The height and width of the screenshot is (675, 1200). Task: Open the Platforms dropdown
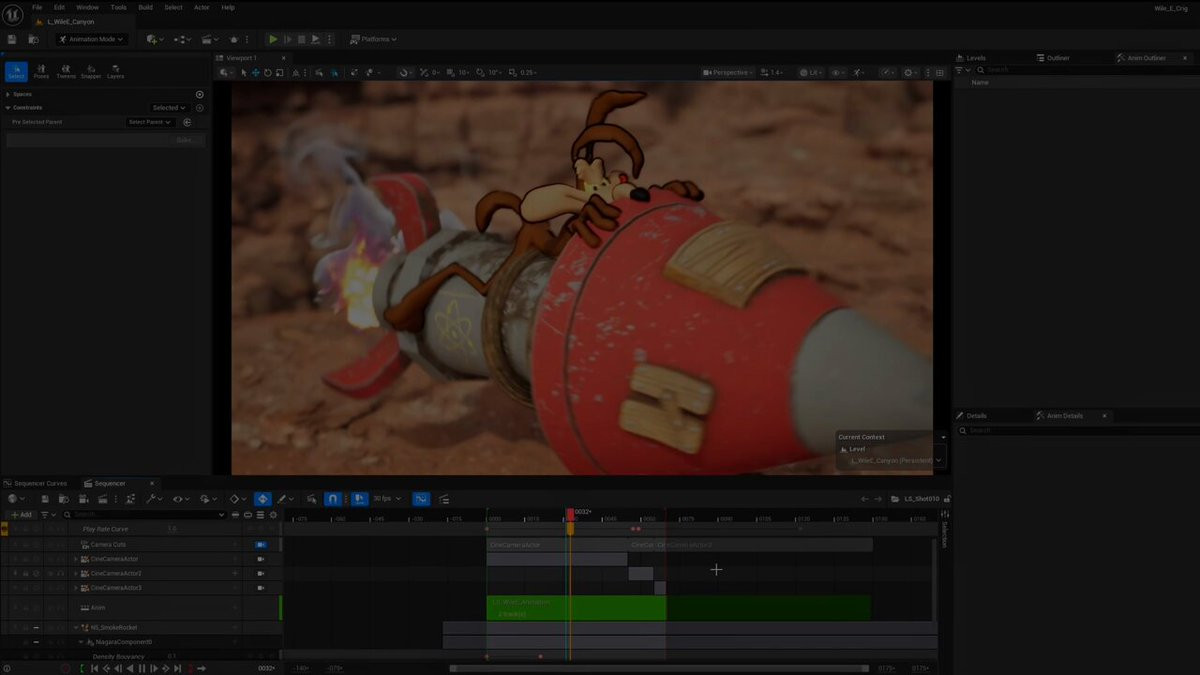[374, 39]
